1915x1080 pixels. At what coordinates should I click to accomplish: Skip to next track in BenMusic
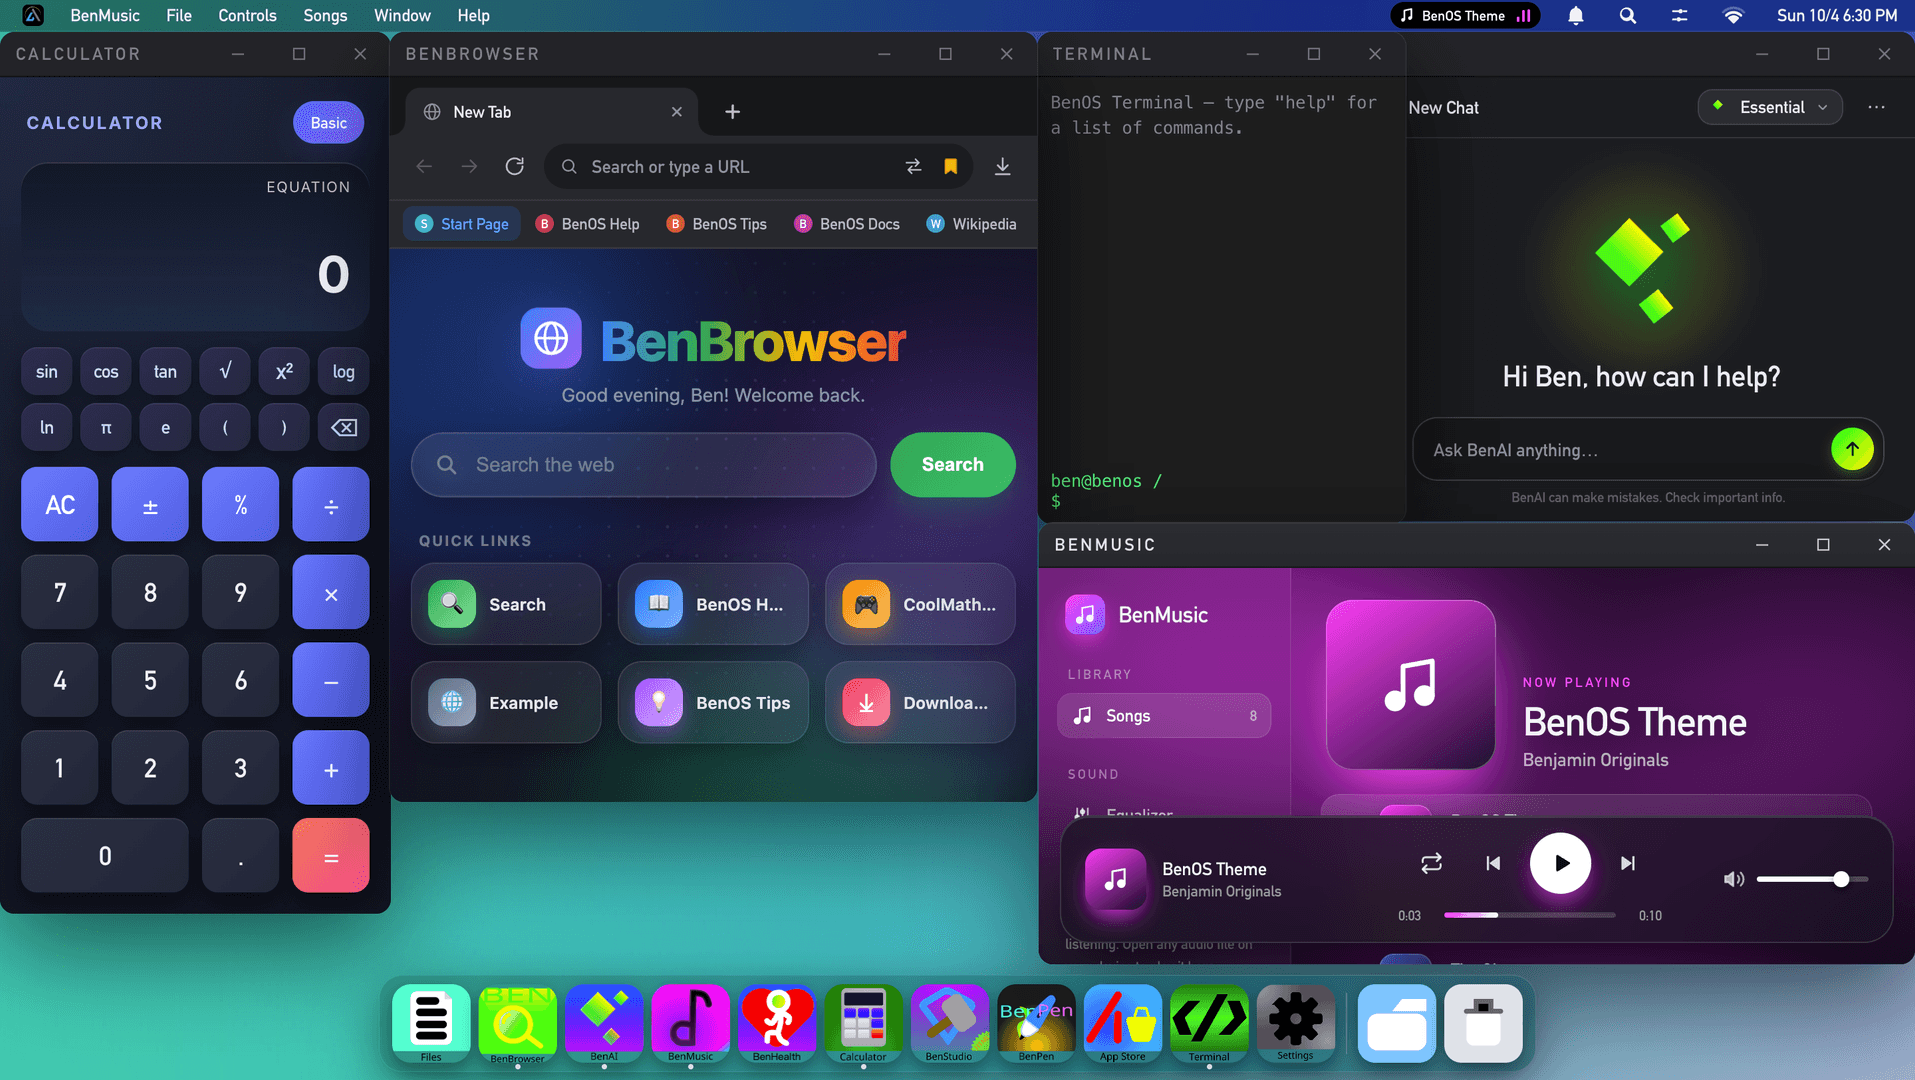(1628, 863)
